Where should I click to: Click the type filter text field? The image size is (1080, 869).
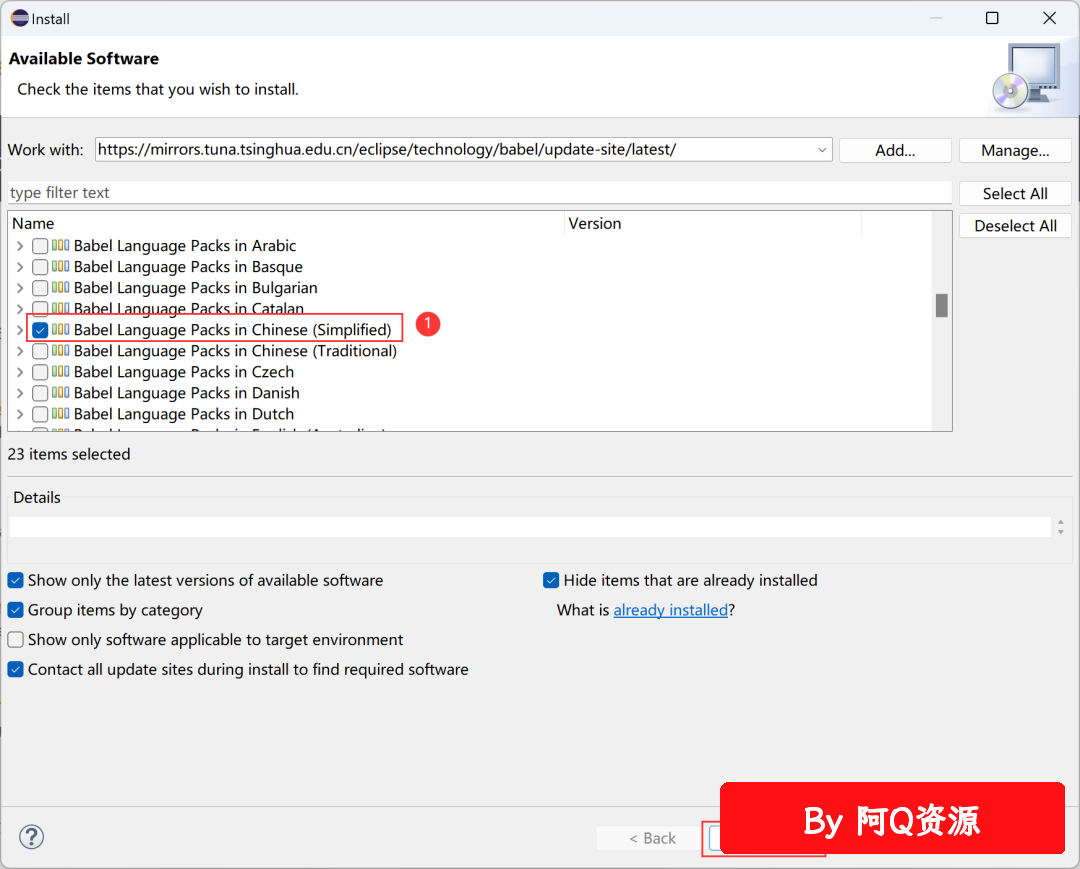[479, 193]
